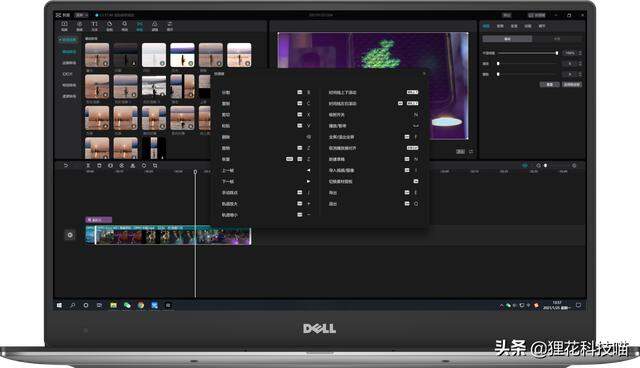Click the fullscreen icon below the preview
640x368 pixels.
click(x=471, y=151)
